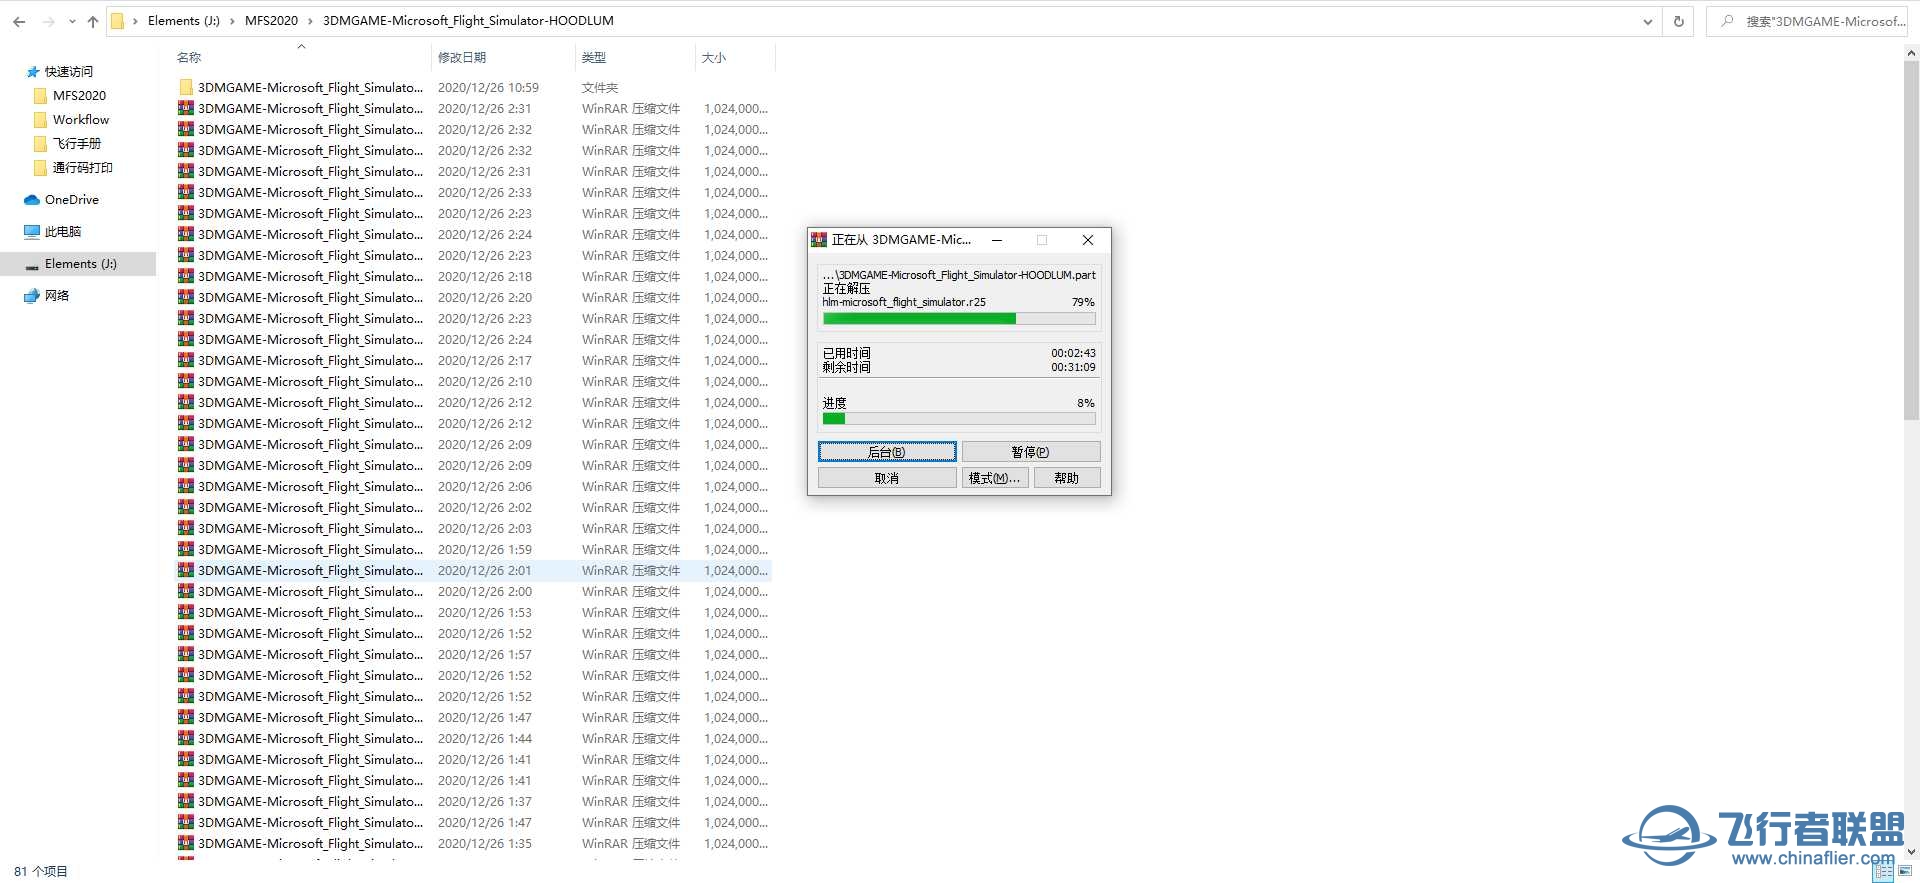Click the MFS2020 breadcrumb in address bar

271,21
